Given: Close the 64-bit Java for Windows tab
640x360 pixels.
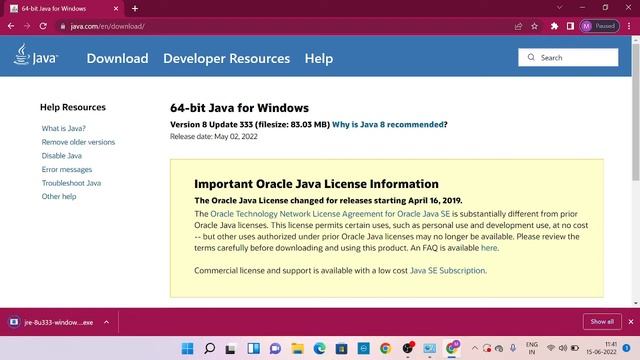Looking at the screenshot, I should (116, 8).
